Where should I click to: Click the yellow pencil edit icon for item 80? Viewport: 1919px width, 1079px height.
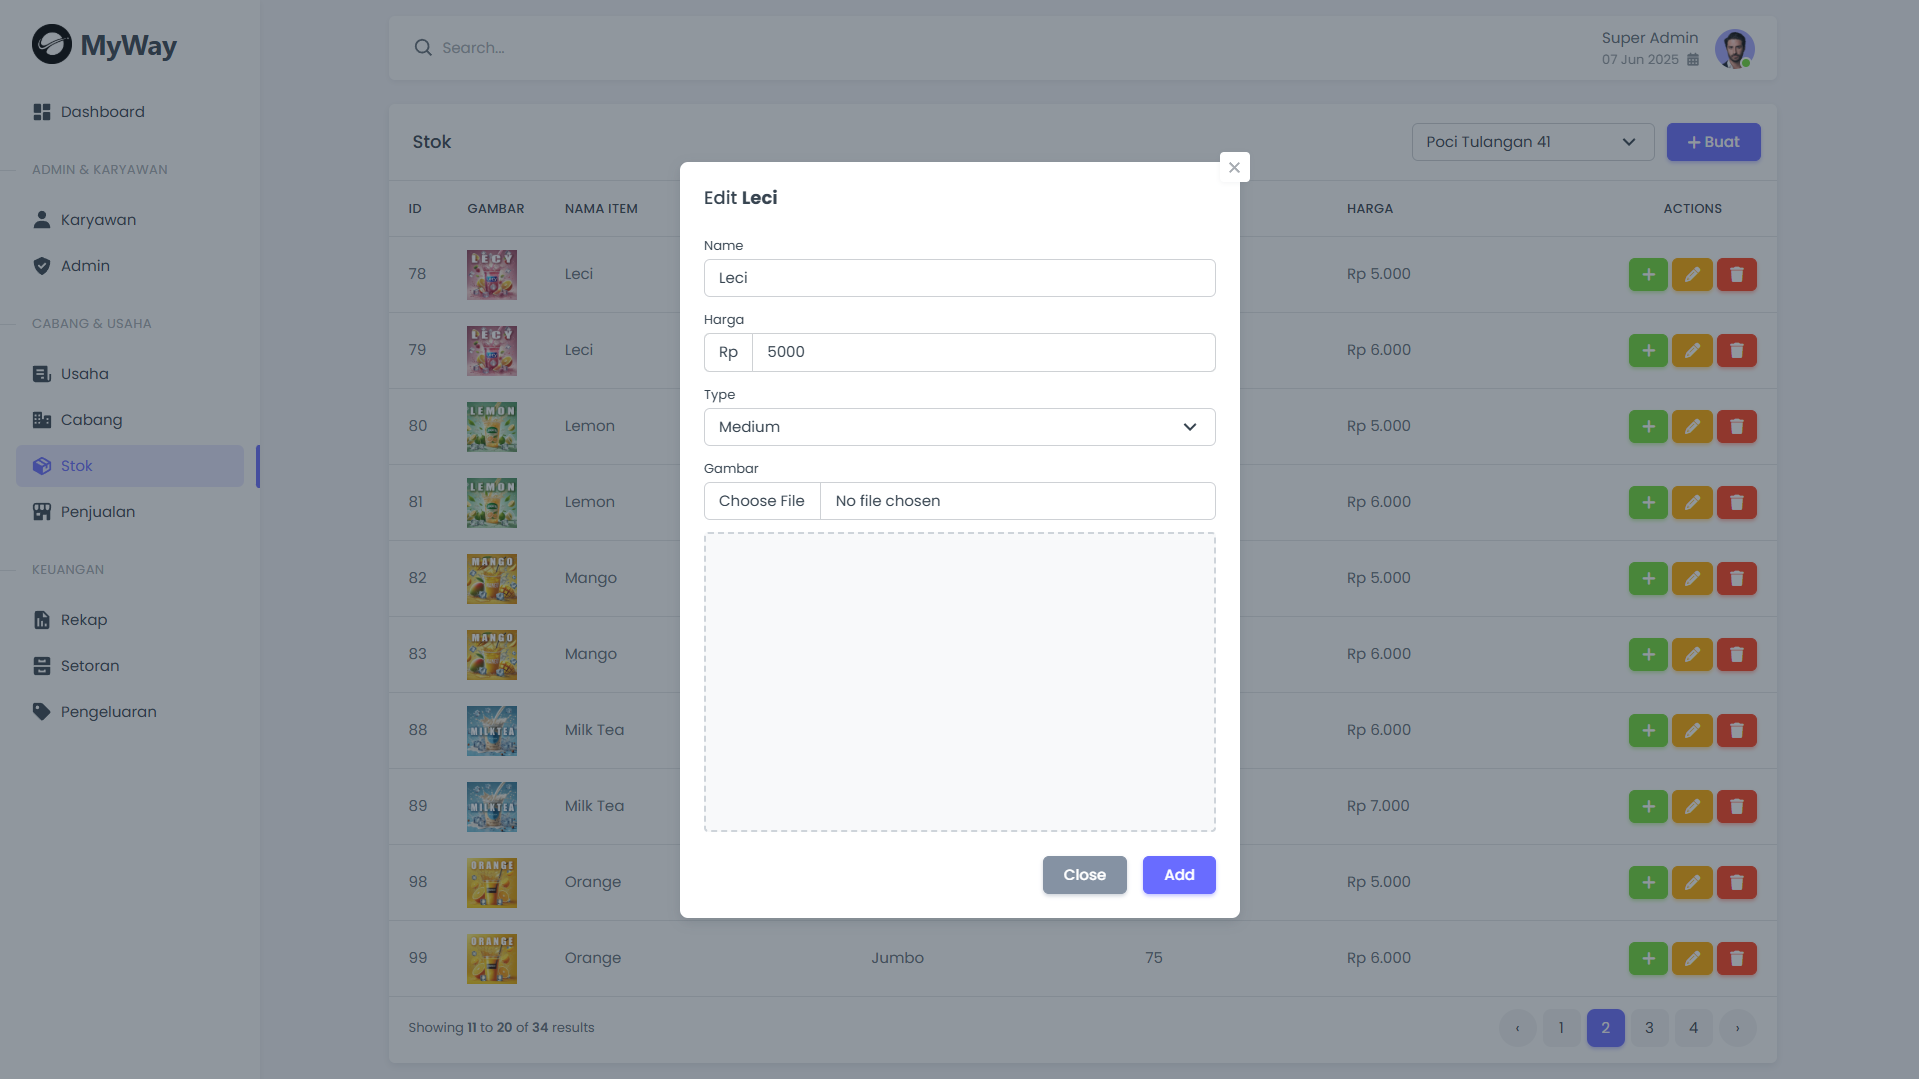click(x=1692, y=426)
